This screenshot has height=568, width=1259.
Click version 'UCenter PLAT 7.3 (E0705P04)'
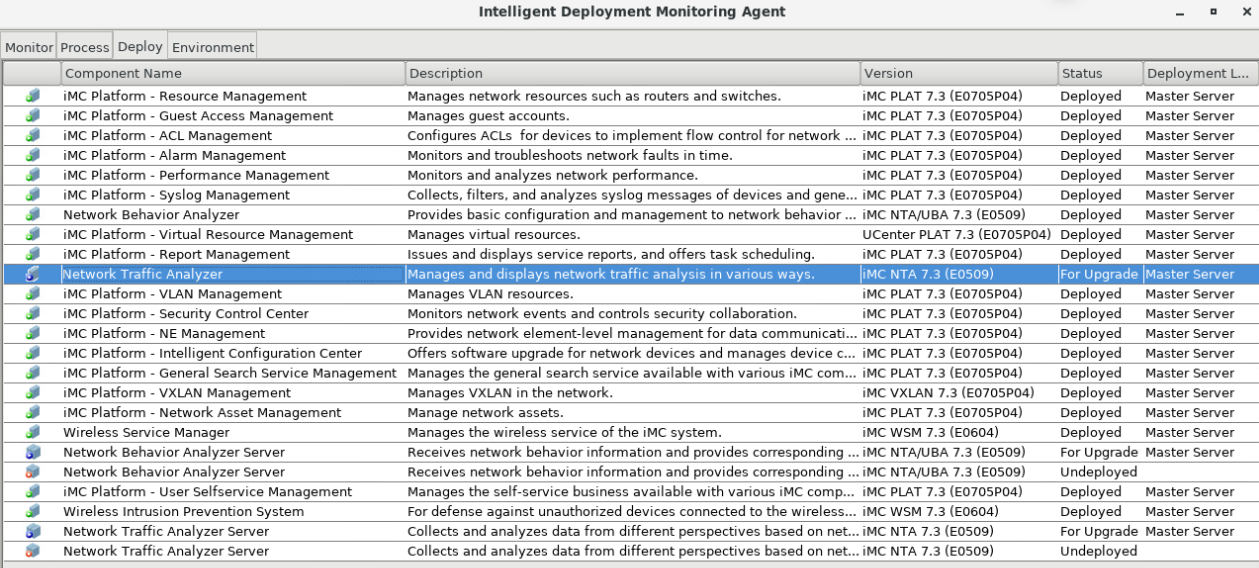pos(956,235)
